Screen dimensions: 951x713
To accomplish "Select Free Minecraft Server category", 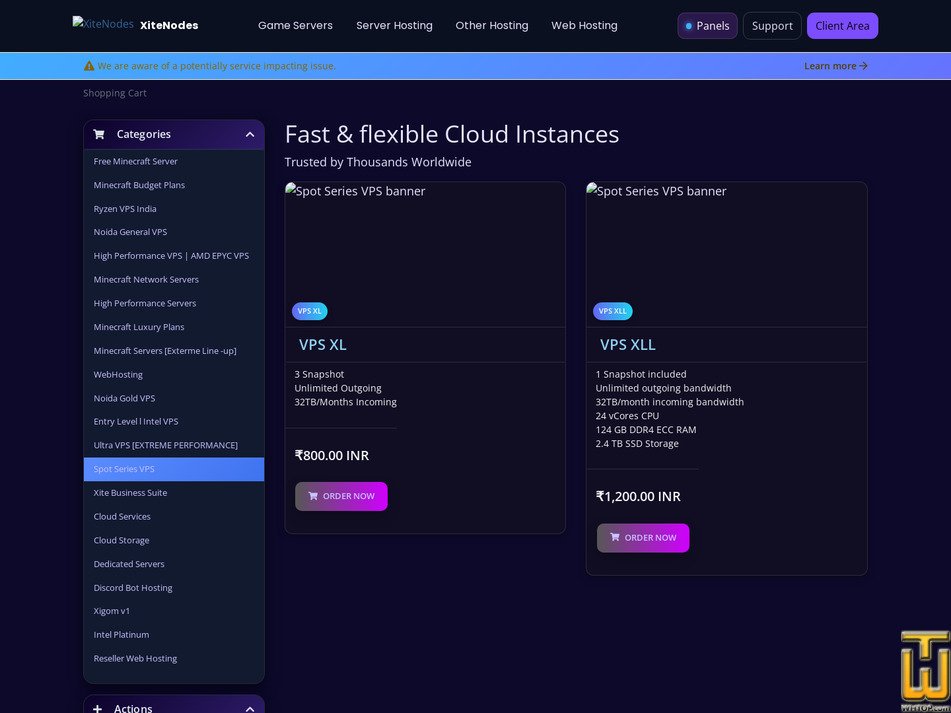I will coord(173,161).
